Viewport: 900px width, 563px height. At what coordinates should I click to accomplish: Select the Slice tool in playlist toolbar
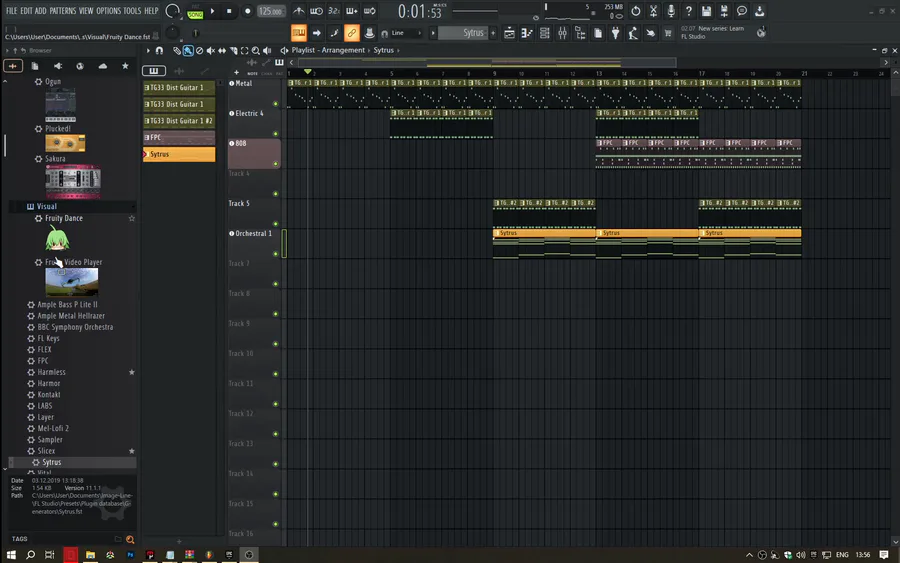(x=233, y=51)
